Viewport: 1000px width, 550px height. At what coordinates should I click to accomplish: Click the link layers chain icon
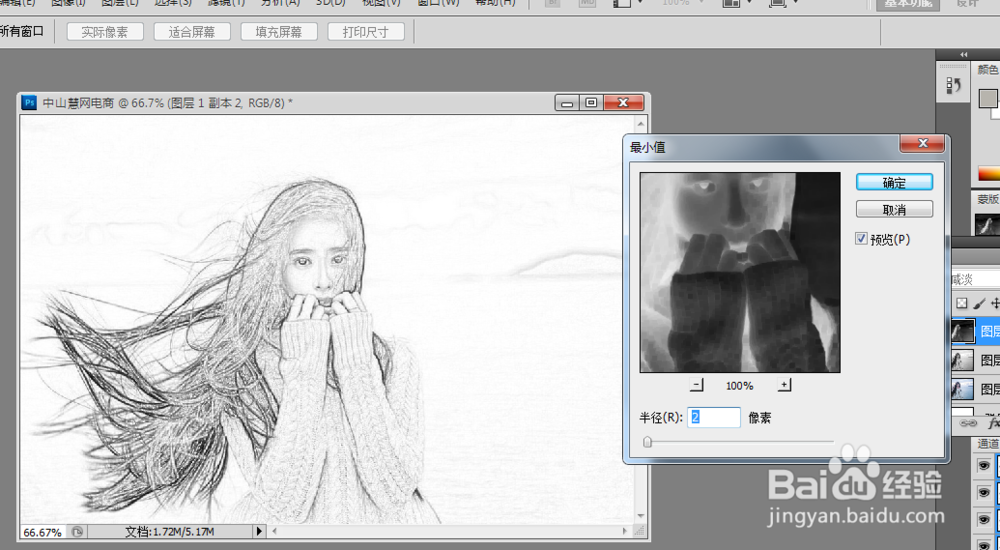[967, 423]
